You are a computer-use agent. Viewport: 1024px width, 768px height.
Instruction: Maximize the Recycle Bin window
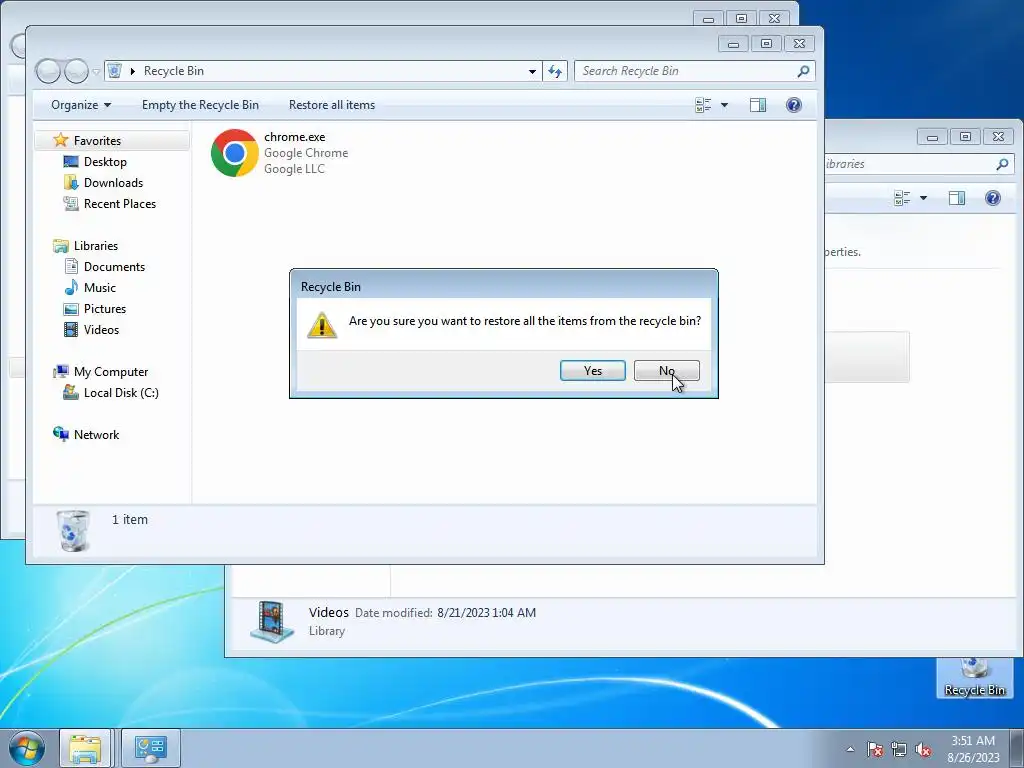point(766,44)
